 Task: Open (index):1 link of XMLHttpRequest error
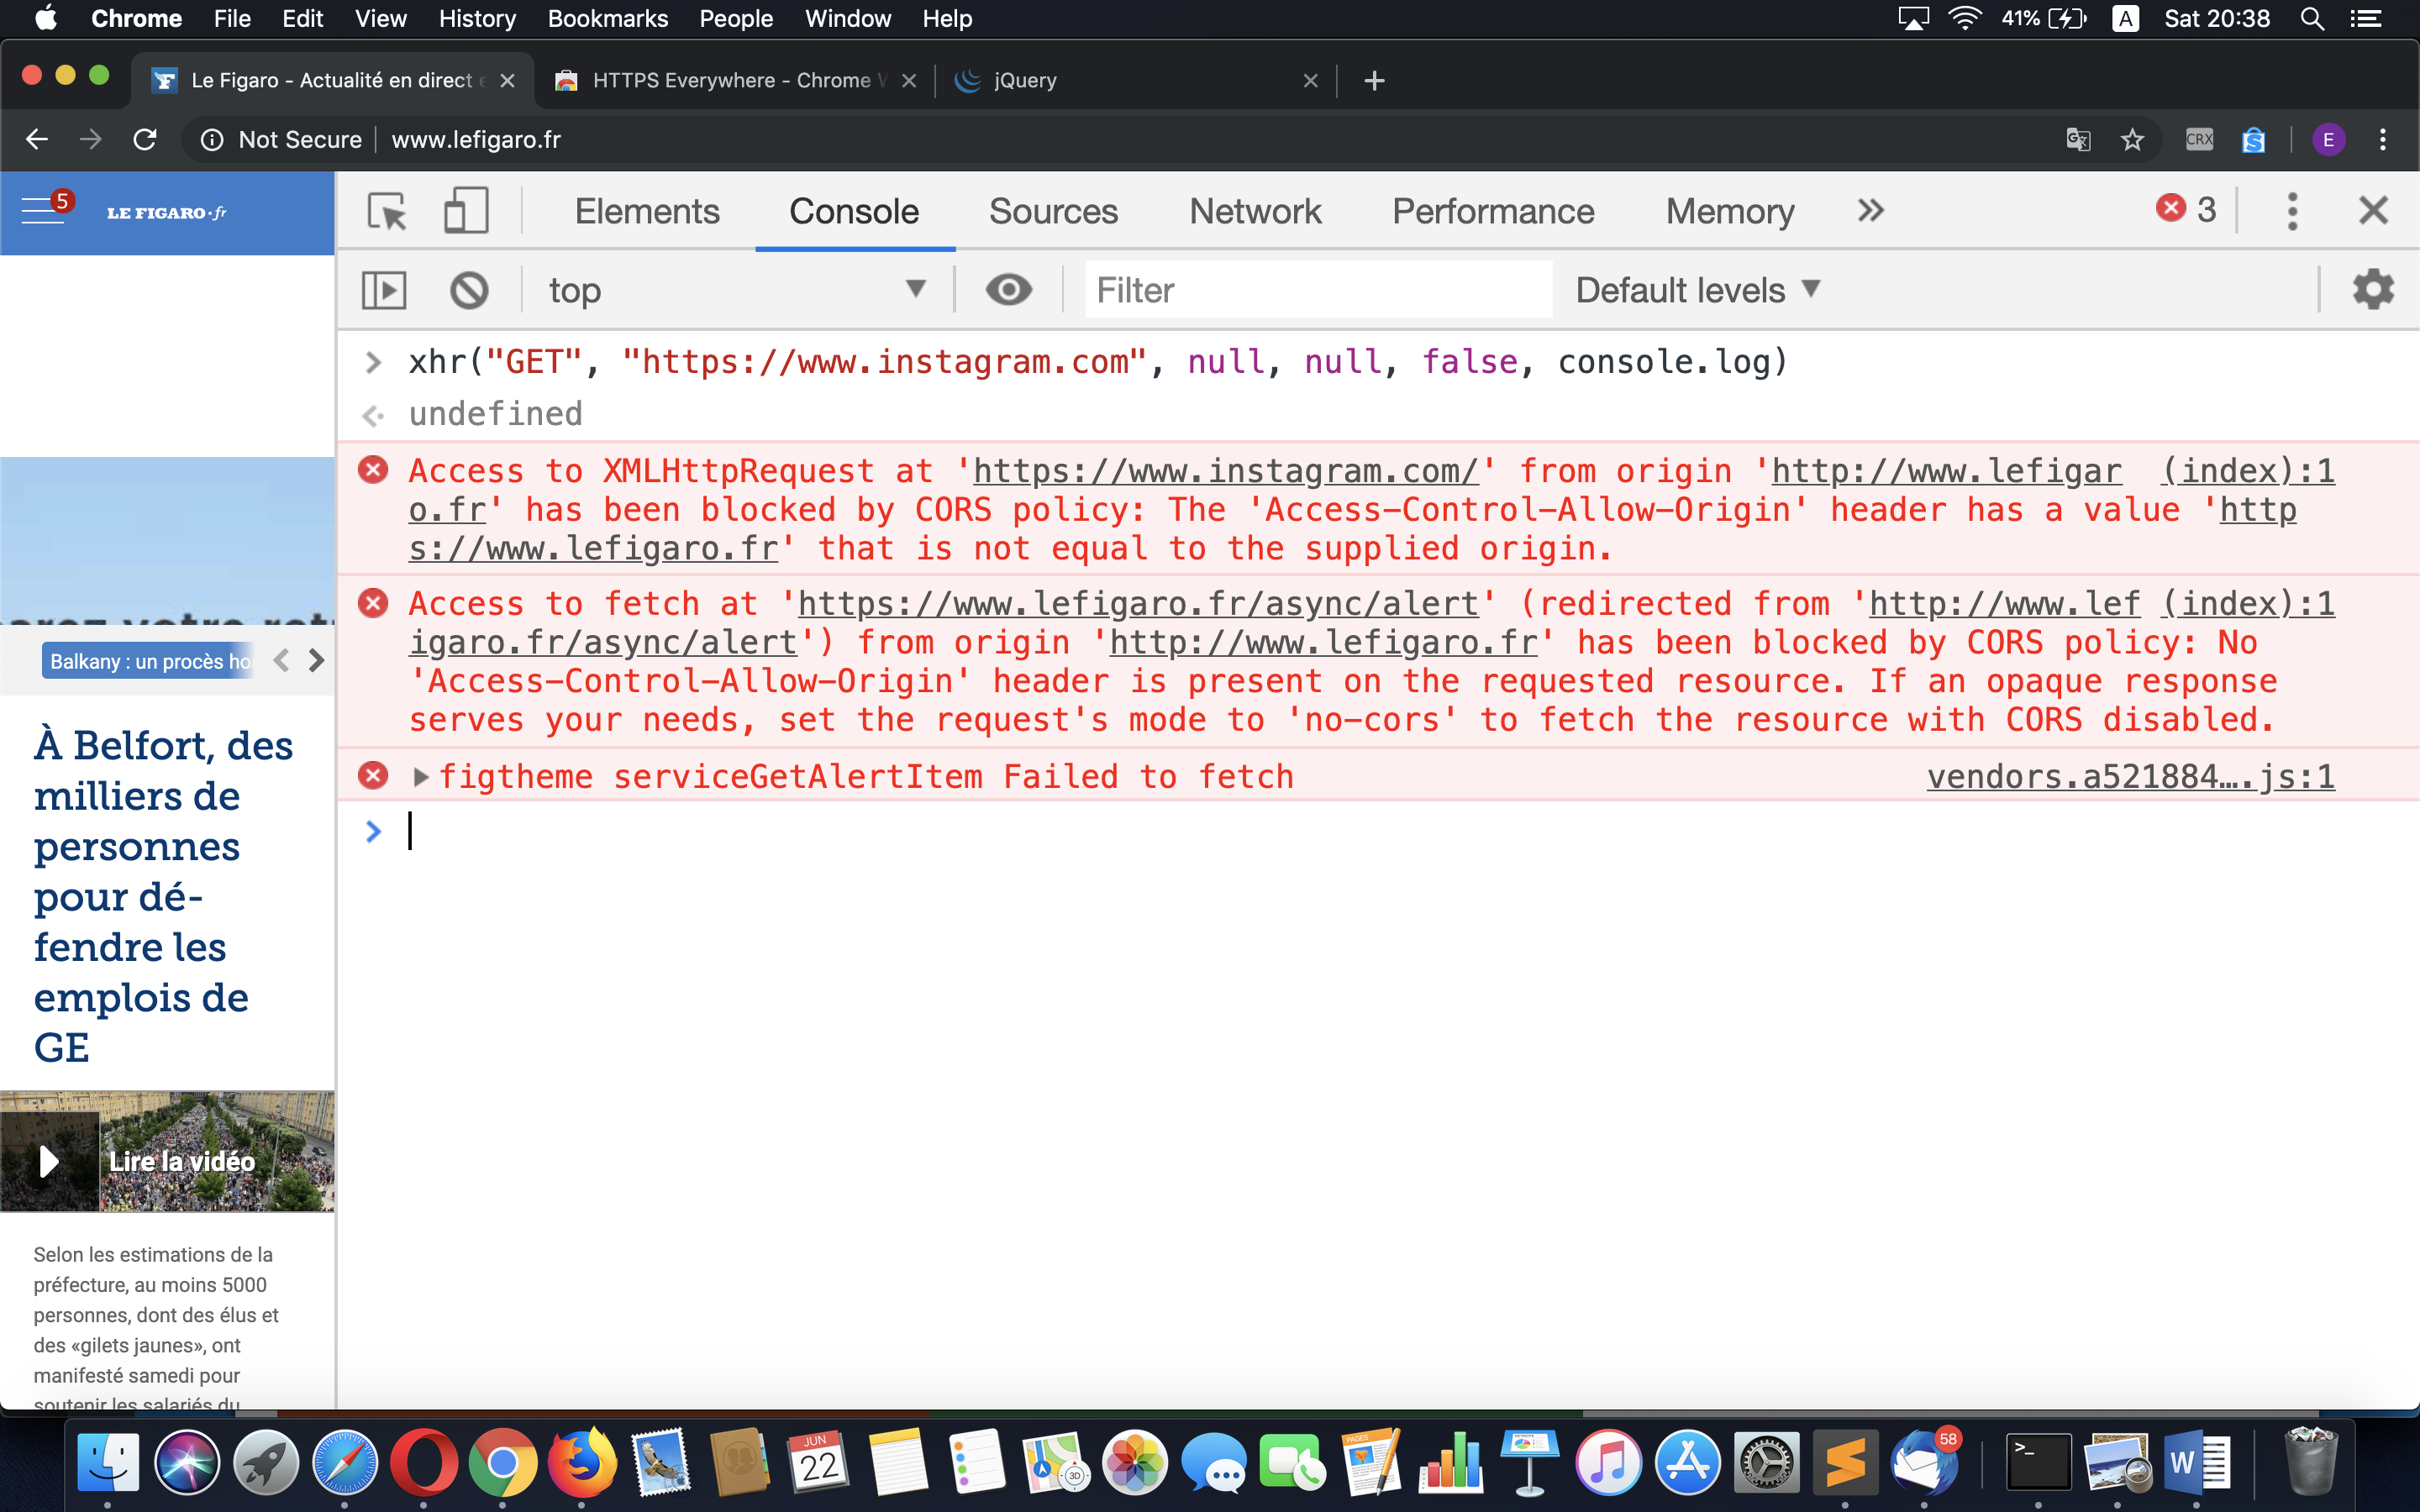(x=2248, y=471)
